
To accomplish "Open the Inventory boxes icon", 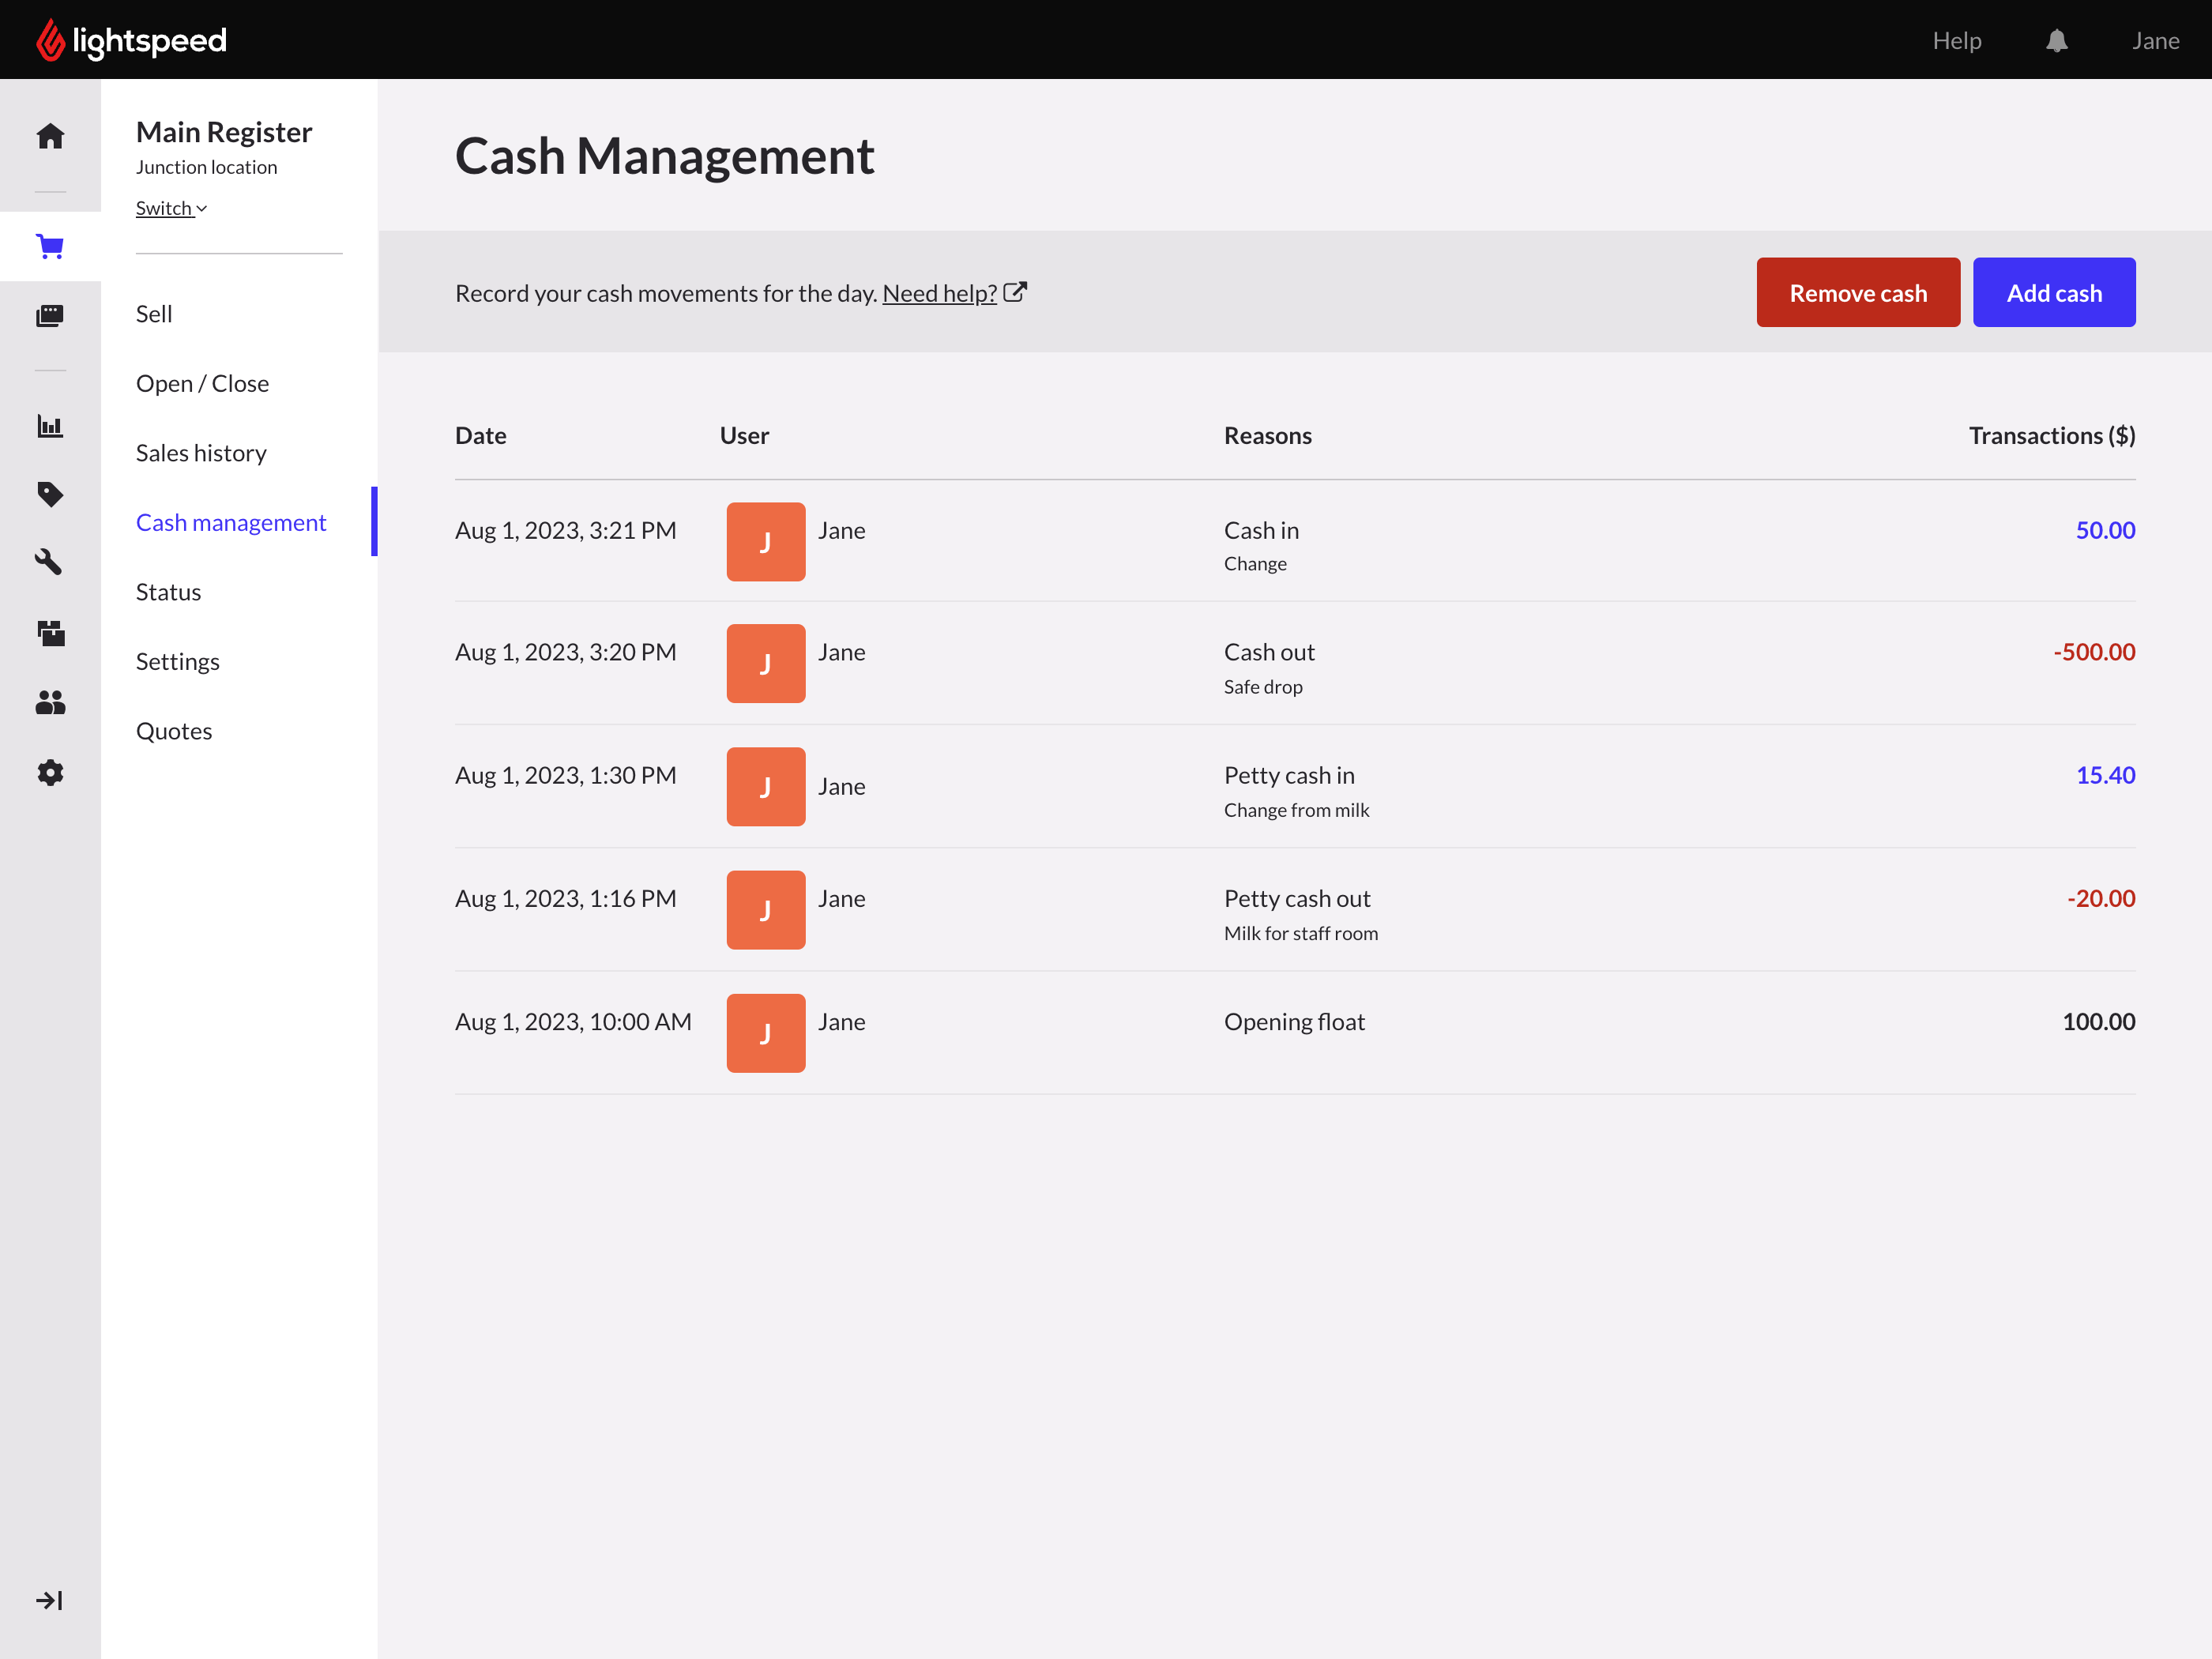I will [x=50, y=633].
